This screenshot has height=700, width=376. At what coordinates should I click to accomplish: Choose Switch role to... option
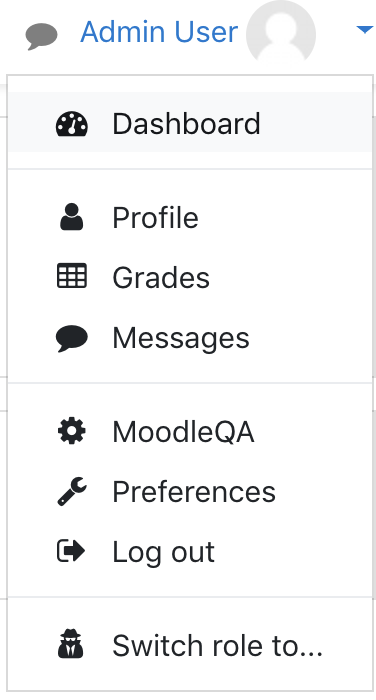point(190,645)
